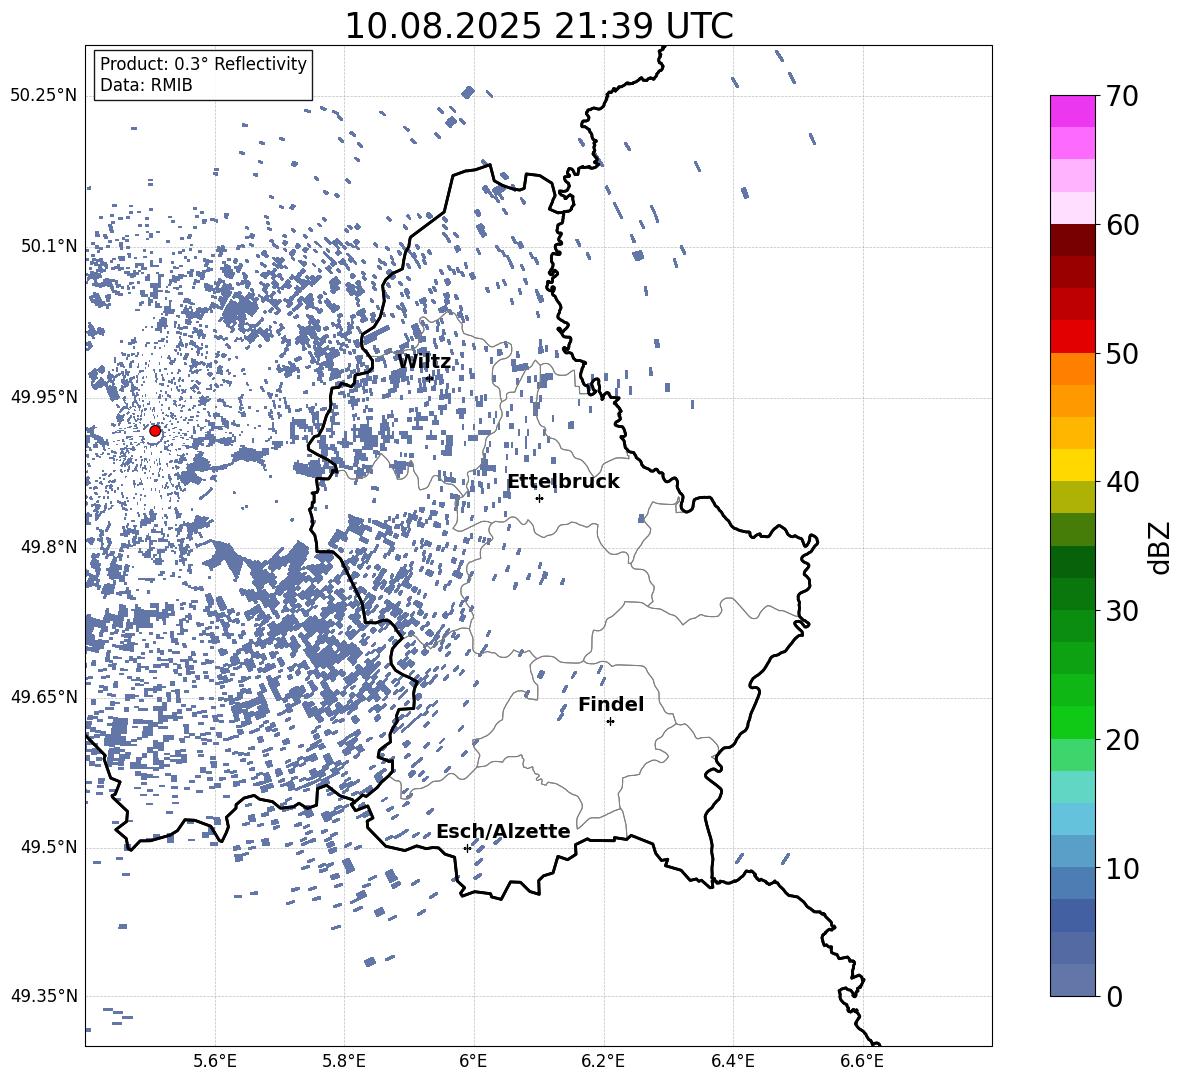Click the 40 value on the colorbar
Image resolution: width=1184 pixels, height=1081 pixels.
pos(1122,482)
